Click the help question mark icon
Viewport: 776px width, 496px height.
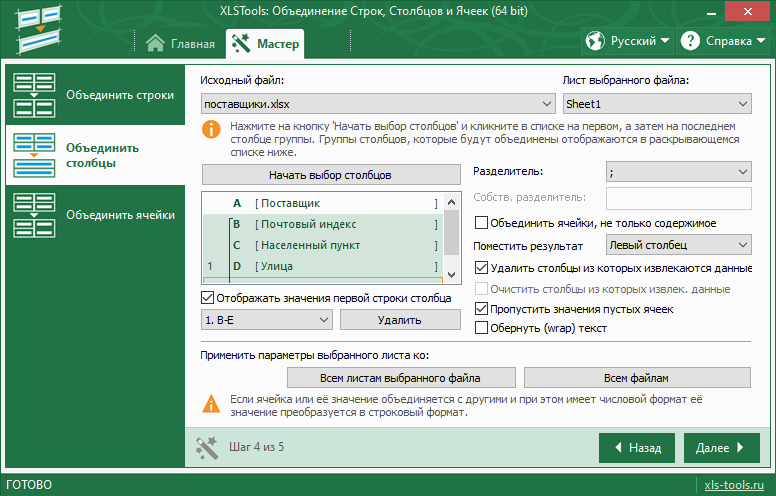[x=690, y=41]
